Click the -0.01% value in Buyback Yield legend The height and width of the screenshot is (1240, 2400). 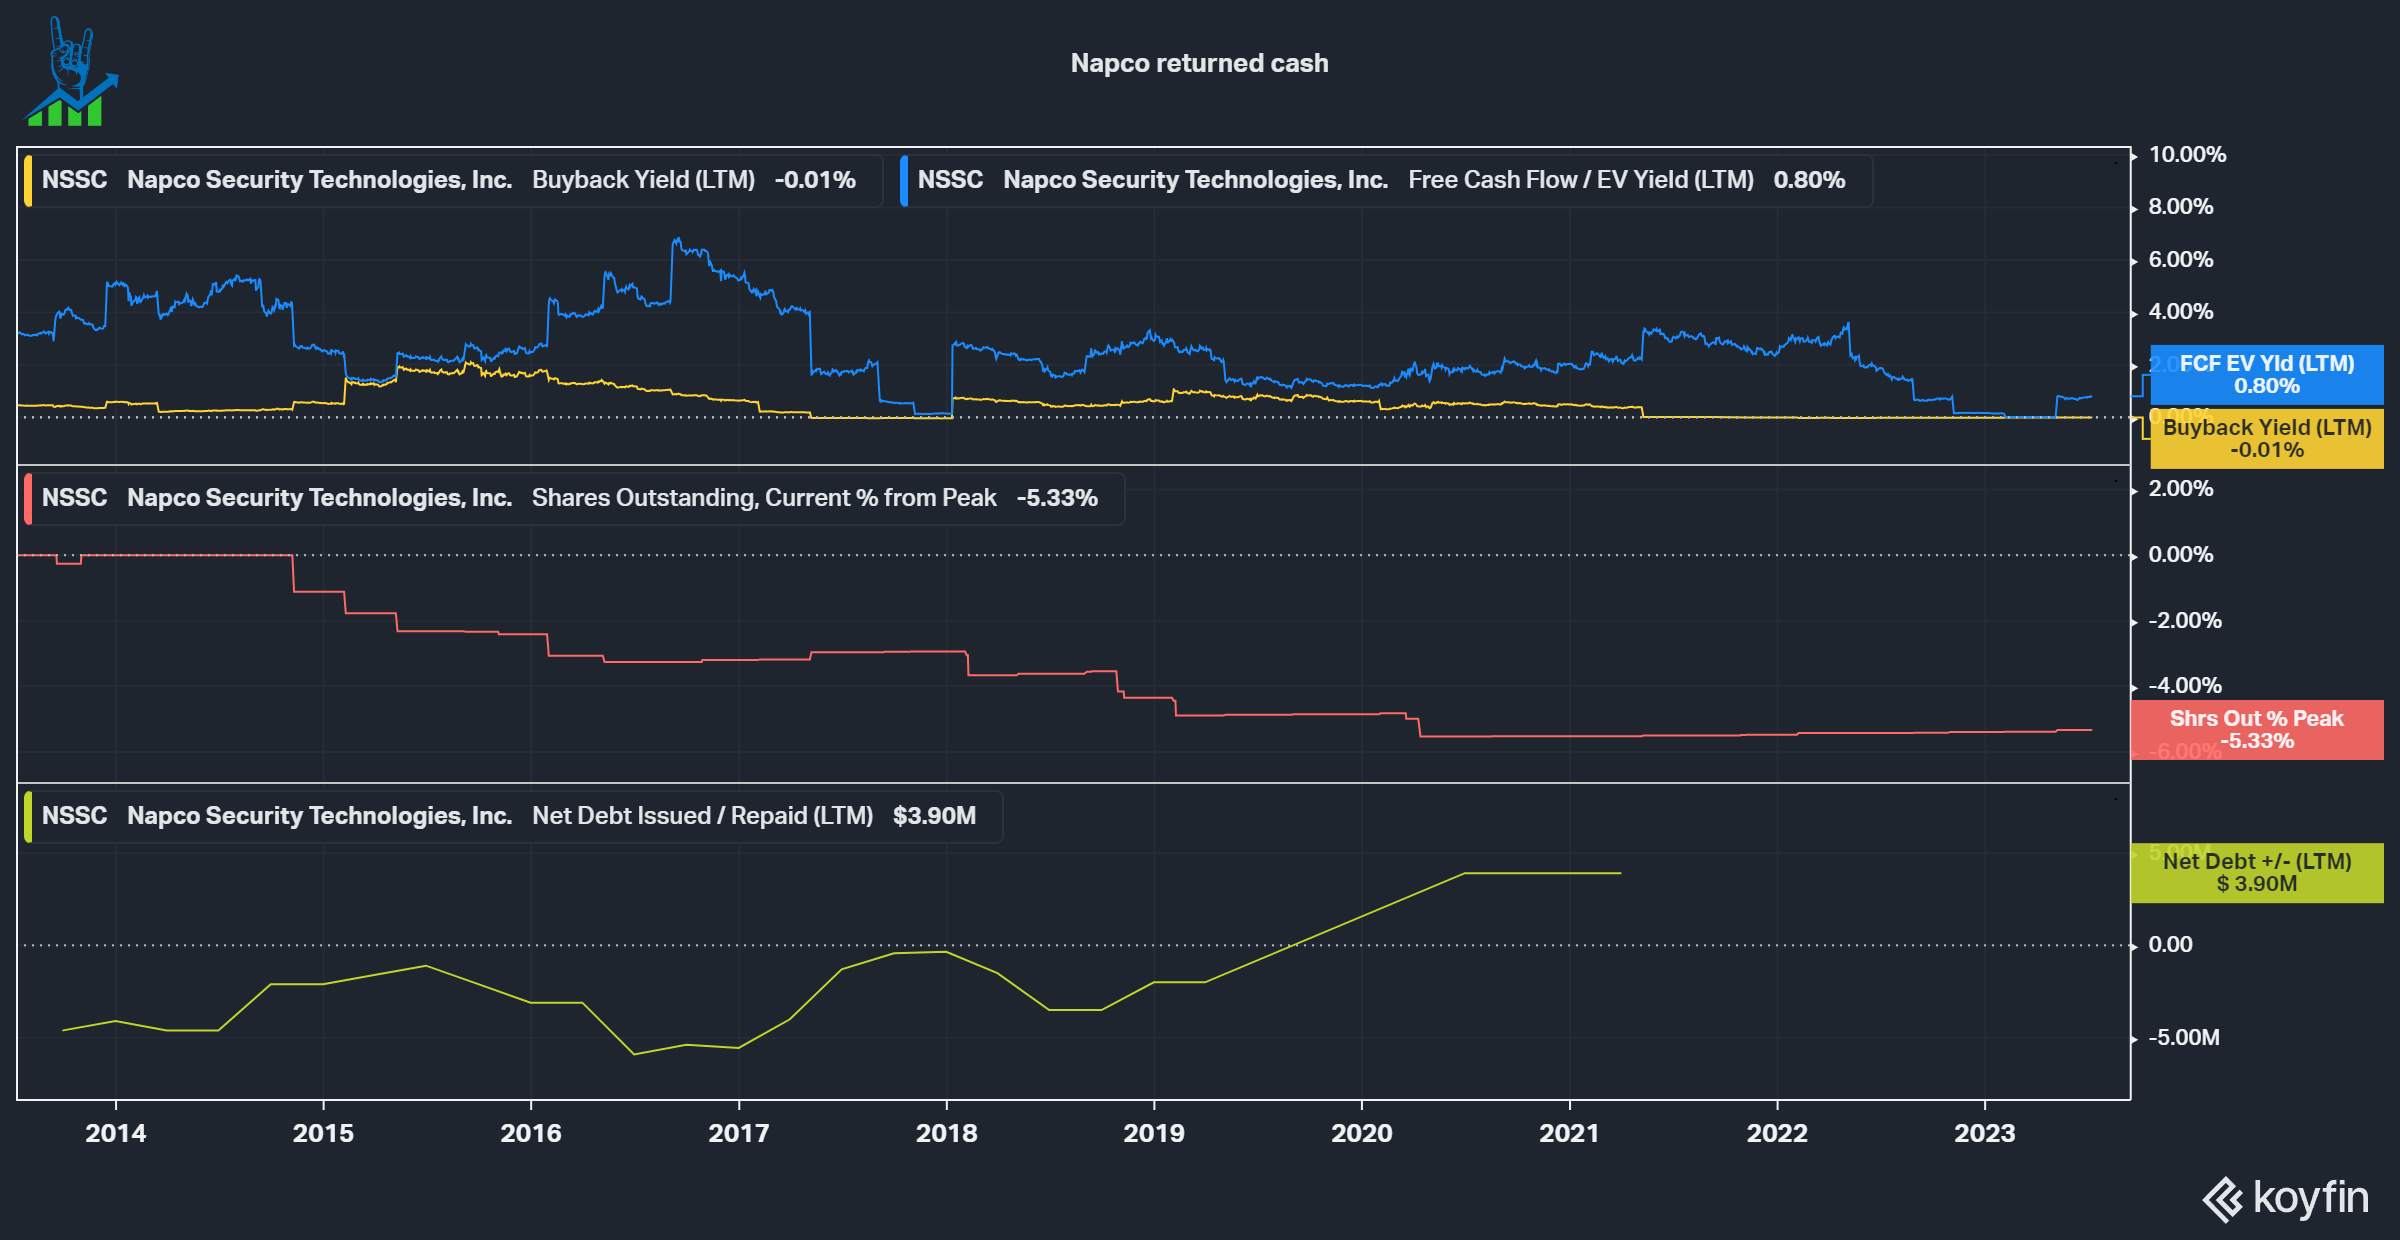pos(815,180)
